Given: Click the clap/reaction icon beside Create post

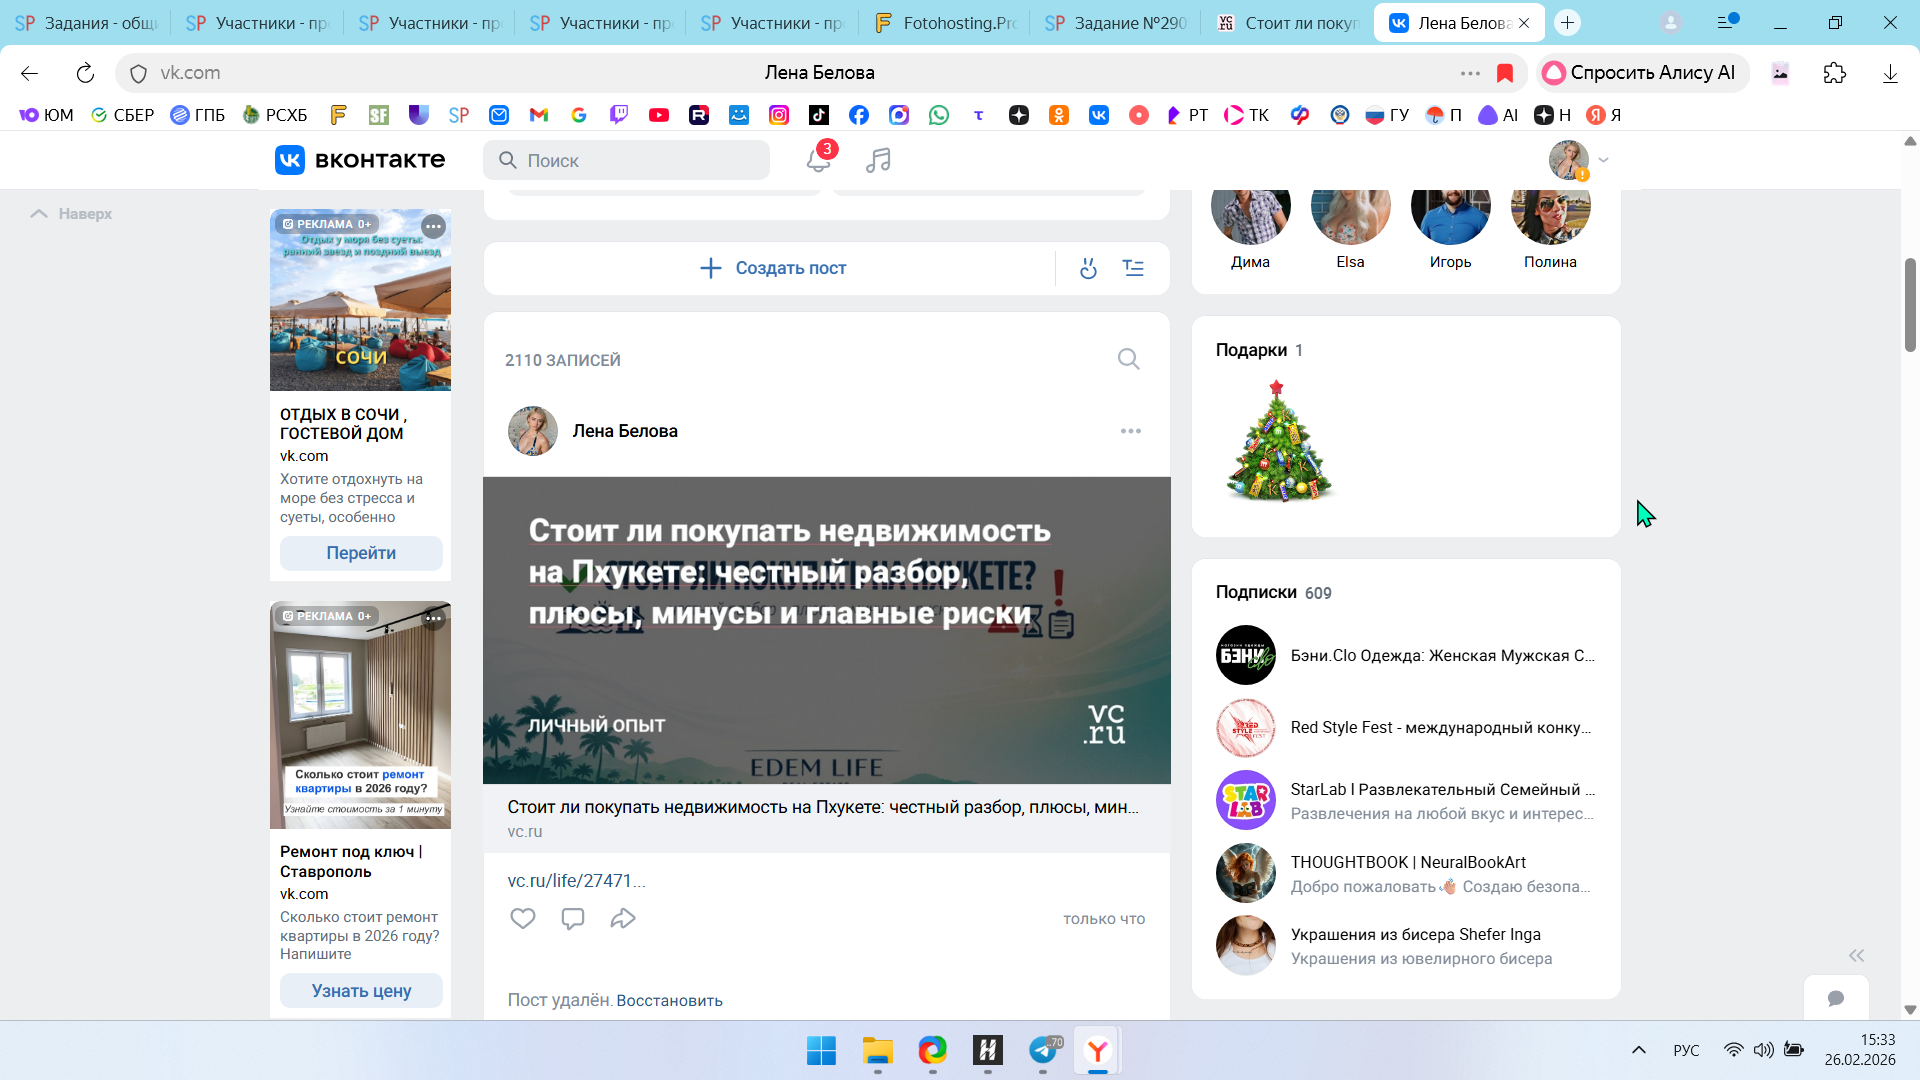Looking at the screenshot, I should point(1088,268).
